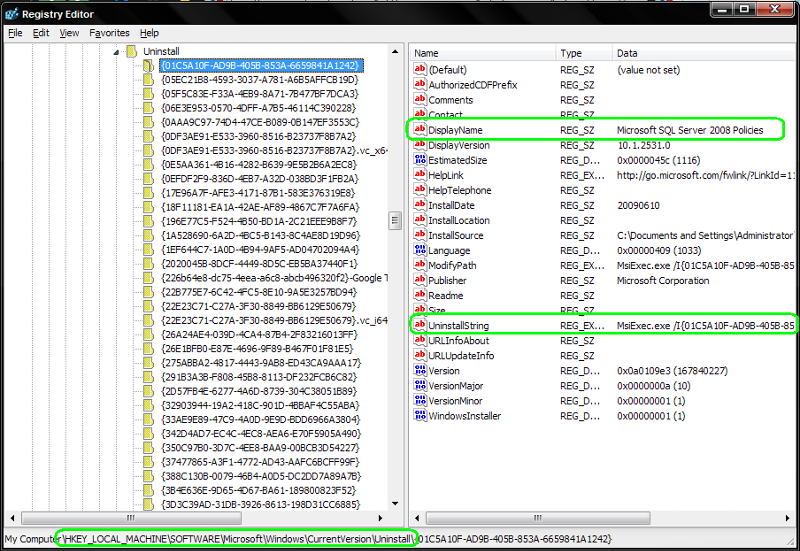This screenshot has width=800, height=551.
Task: Select key {0AAA9C97-74D4-47CE-B089-0B147EF3553C}
Action: [x=260, y=122]
